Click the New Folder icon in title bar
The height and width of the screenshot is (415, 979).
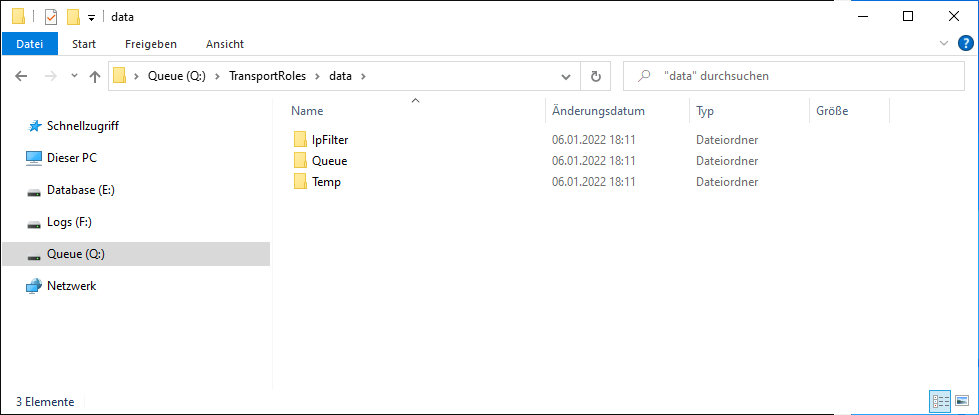72,16
